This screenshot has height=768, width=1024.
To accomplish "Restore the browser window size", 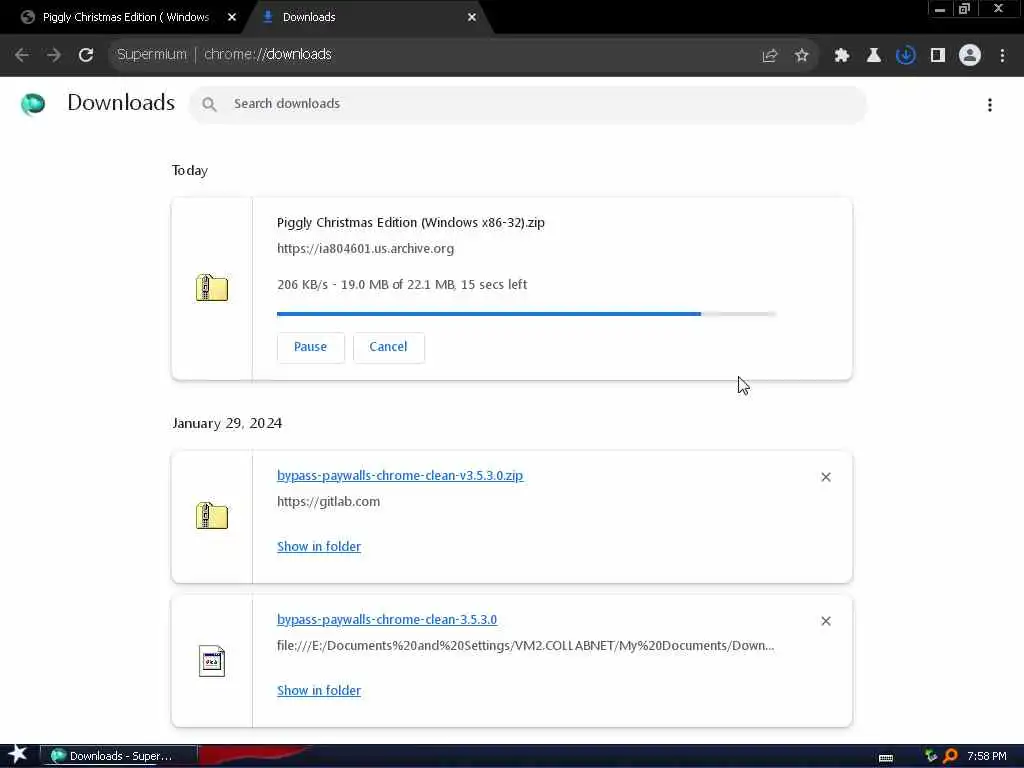I will click(965, 9).
